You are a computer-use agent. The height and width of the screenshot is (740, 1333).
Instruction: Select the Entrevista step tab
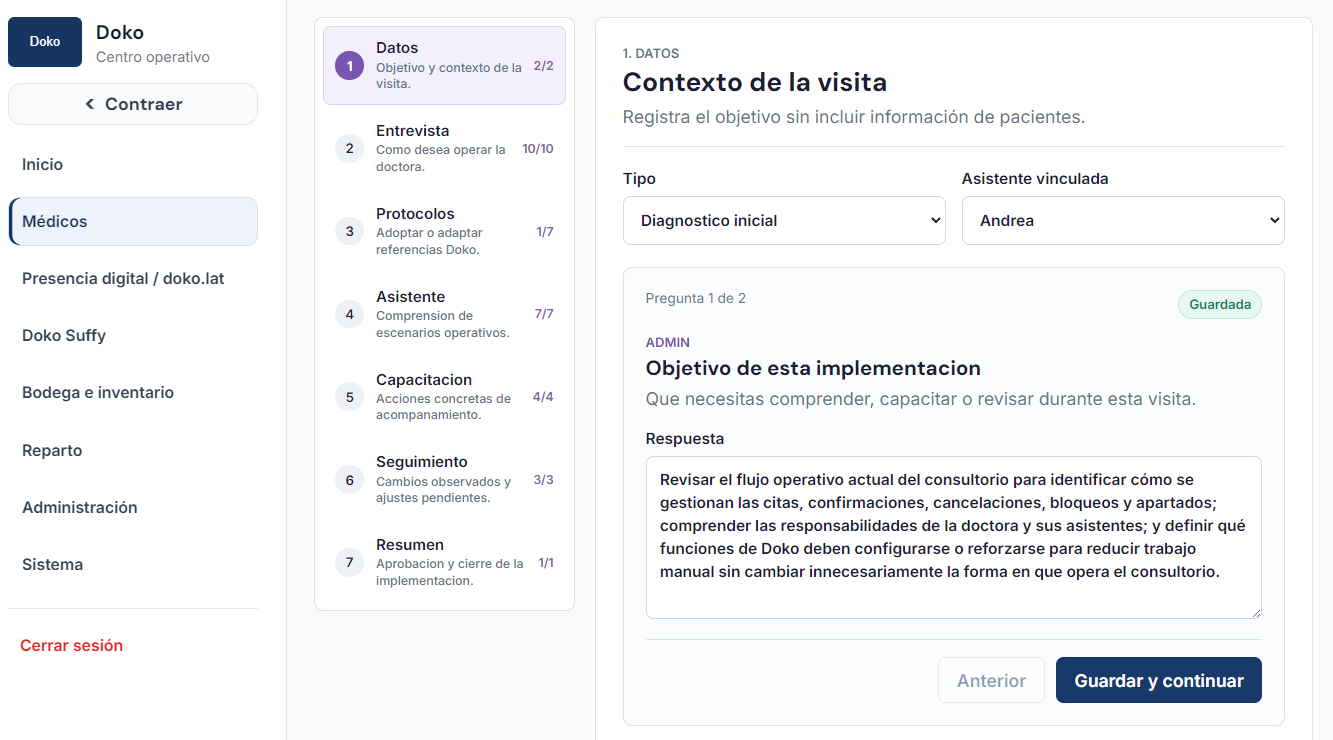pos(444,149)
